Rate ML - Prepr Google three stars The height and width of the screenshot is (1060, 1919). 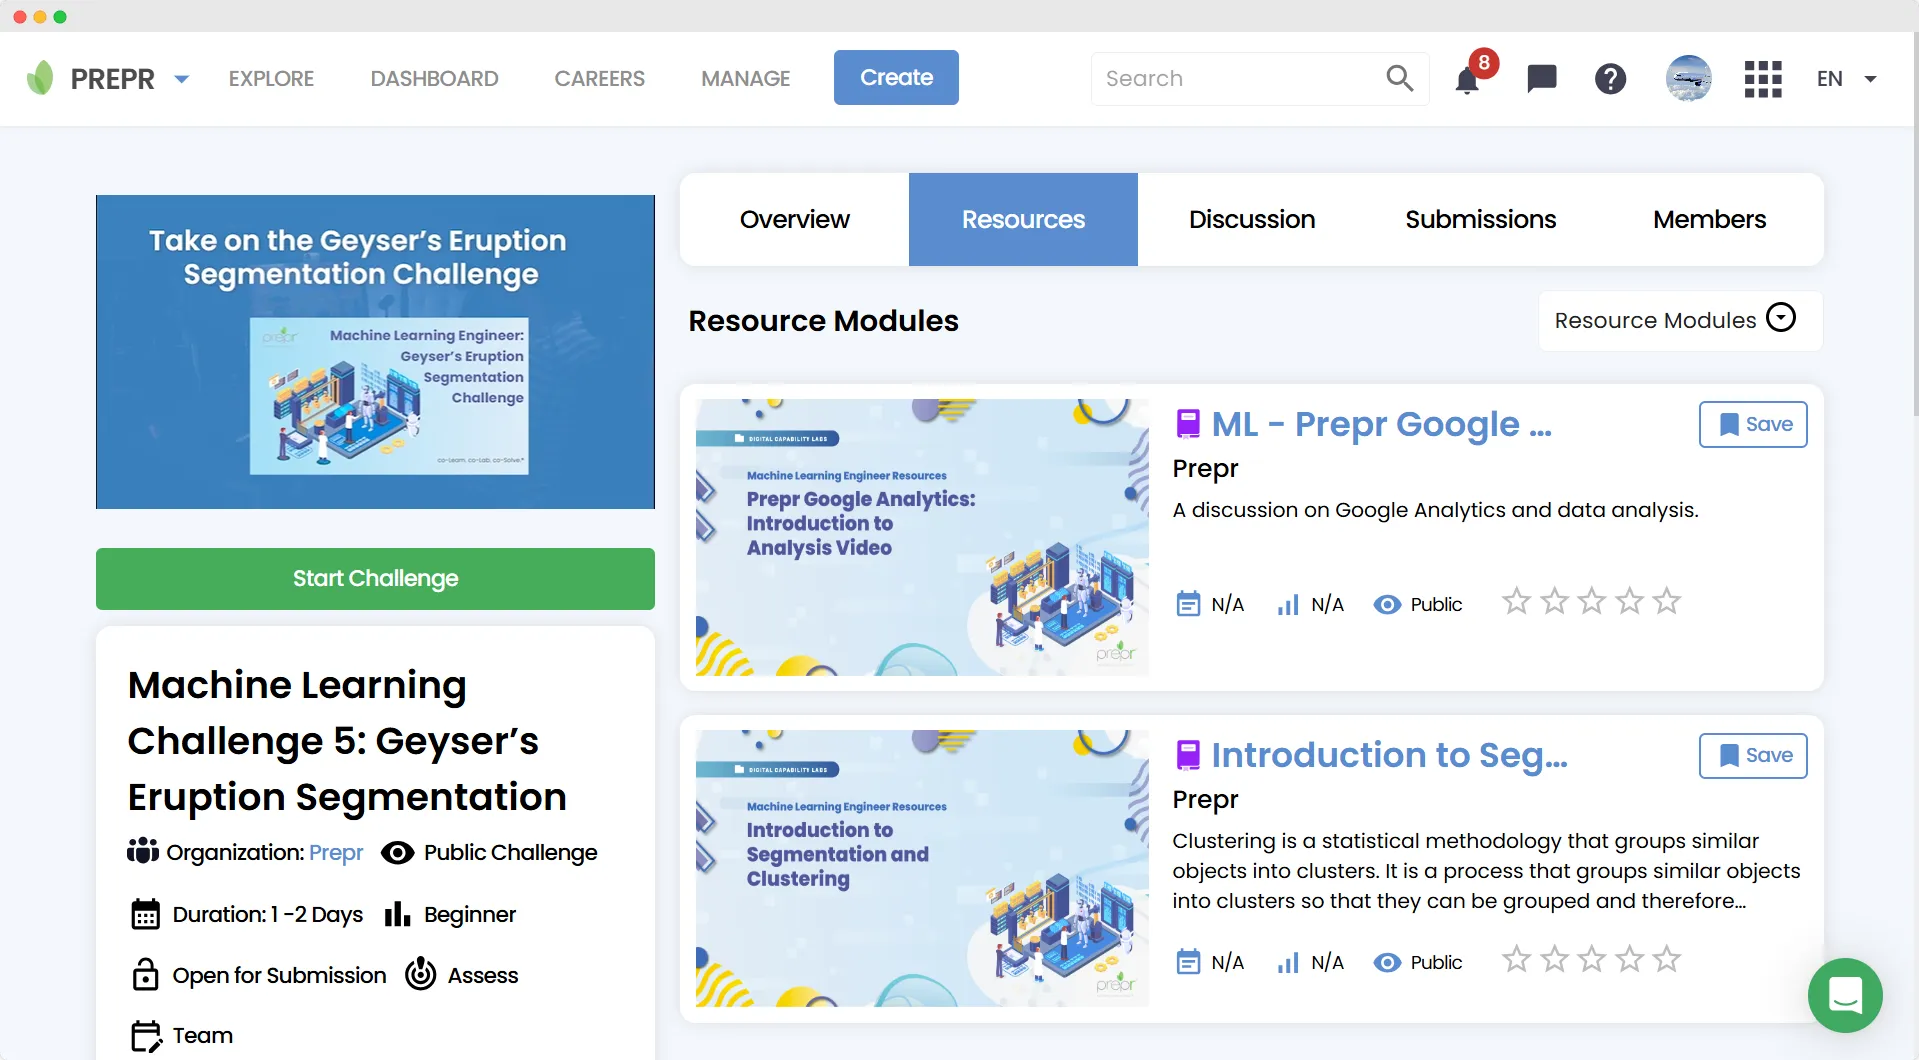1591,601
